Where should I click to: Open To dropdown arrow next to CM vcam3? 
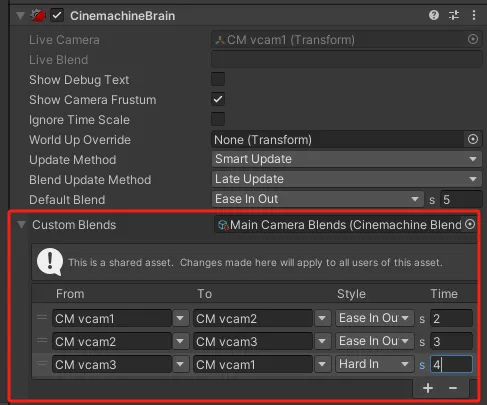(x=322, y=341)
